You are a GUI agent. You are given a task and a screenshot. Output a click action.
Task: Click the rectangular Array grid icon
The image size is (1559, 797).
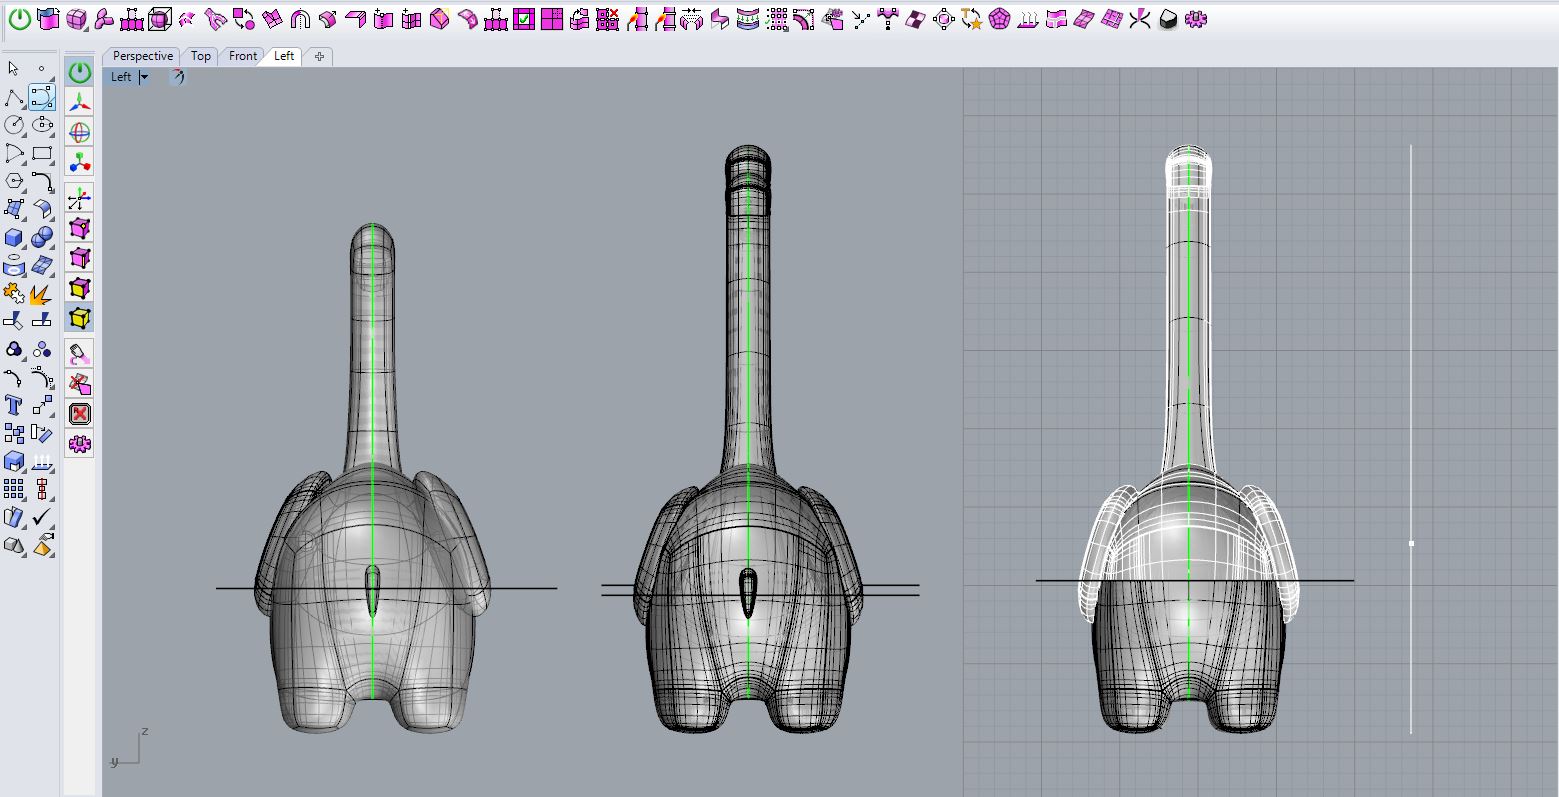(x=14, y=489)
